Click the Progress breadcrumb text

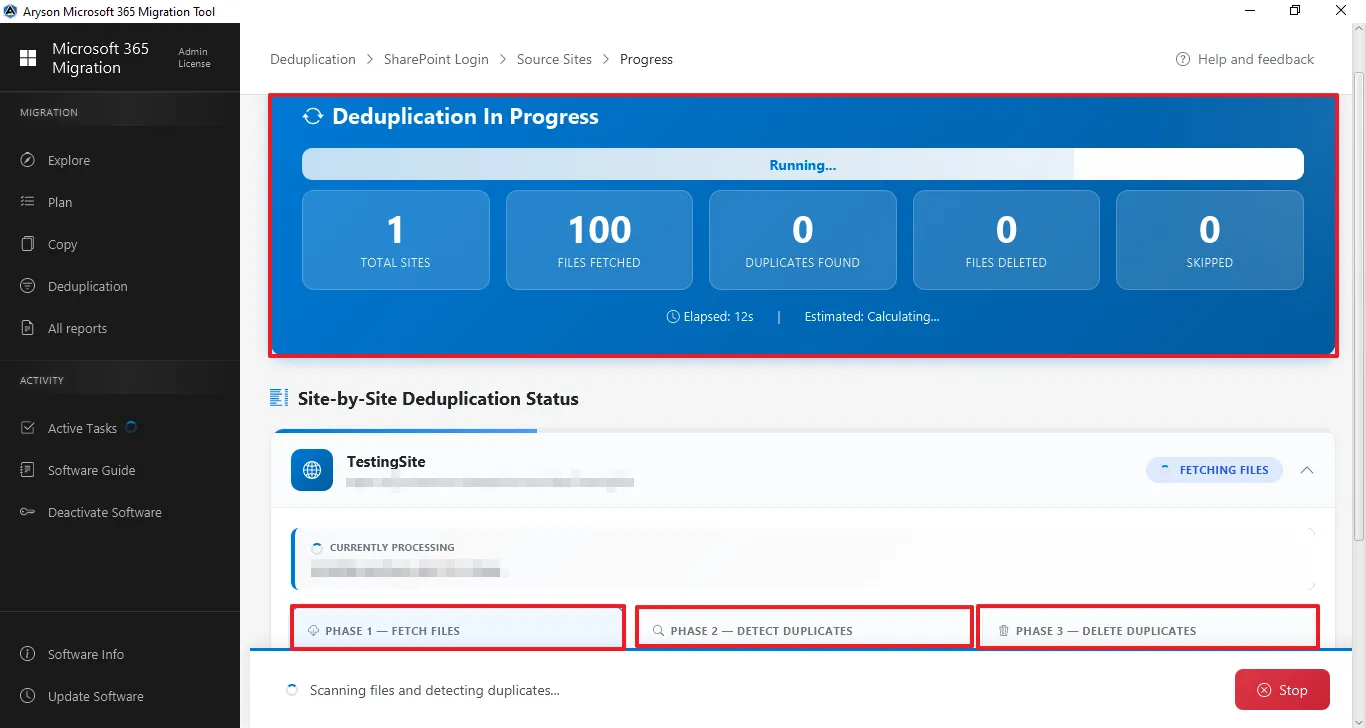click(646, 59)
